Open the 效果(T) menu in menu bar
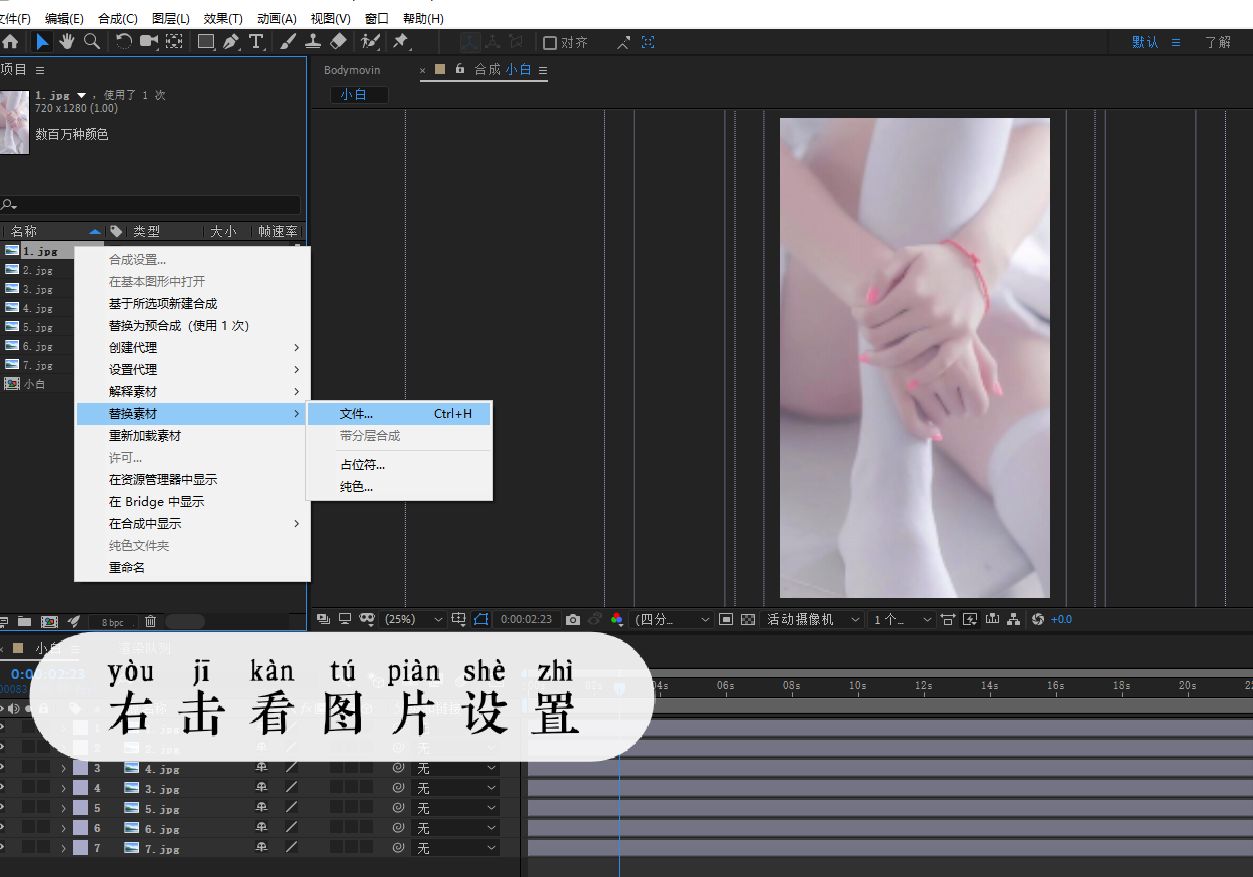The image size is (1253, 877). [223, 18]
